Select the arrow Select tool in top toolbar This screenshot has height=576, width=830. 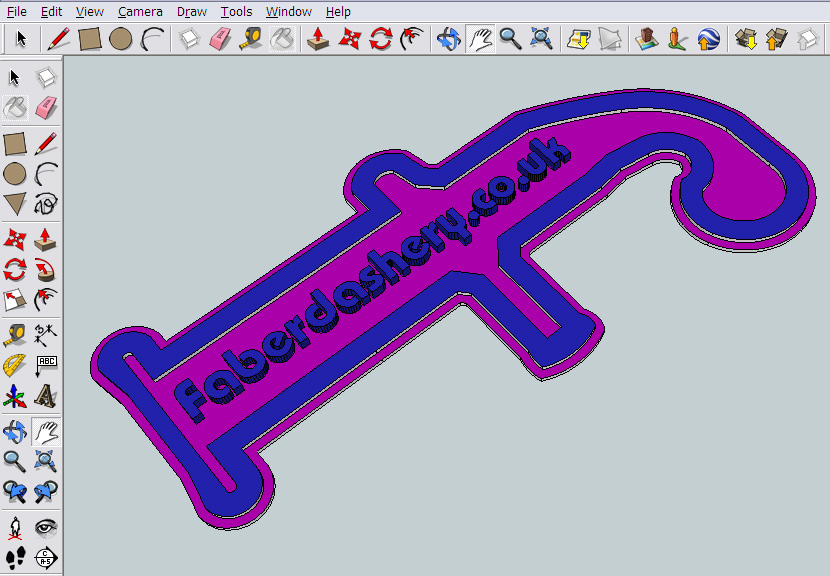click(21, 39)
